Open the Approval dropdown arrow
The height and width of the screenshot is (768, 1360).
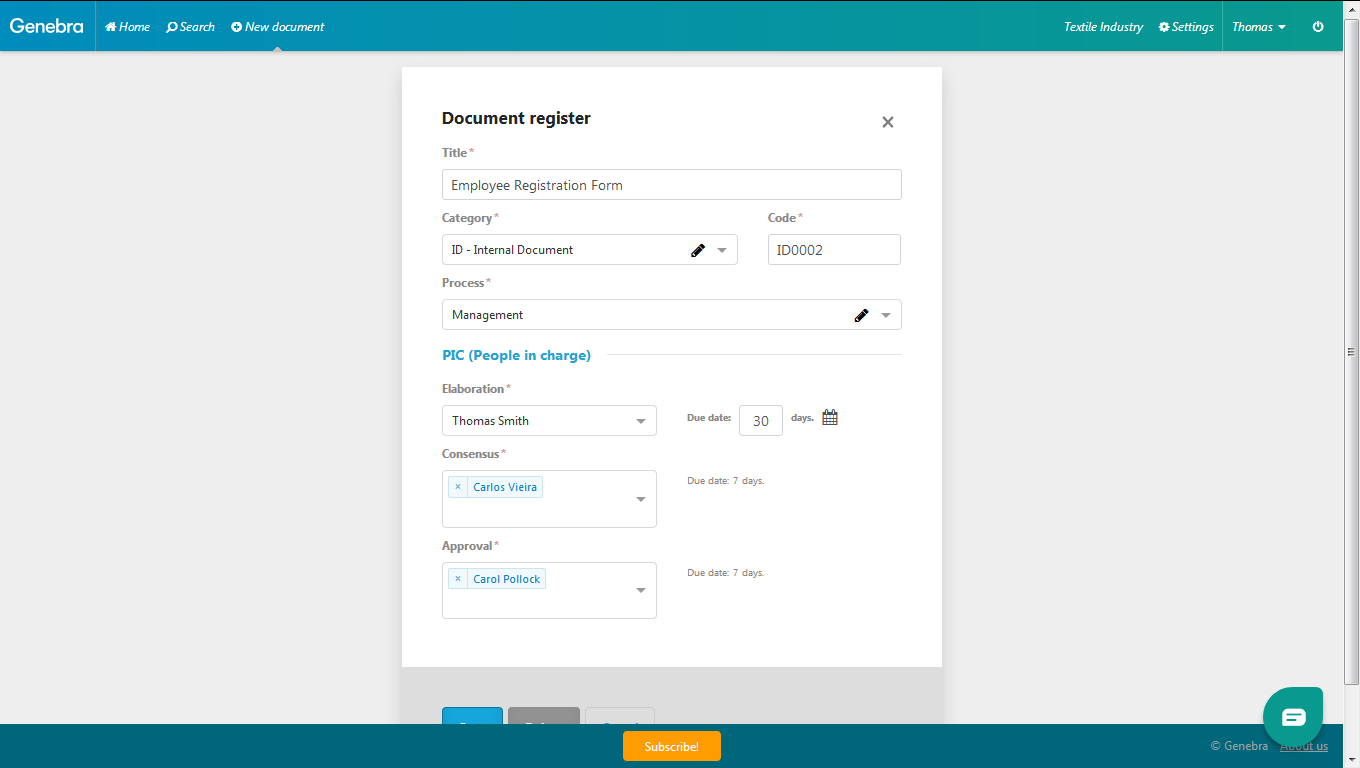click(641, 591)
